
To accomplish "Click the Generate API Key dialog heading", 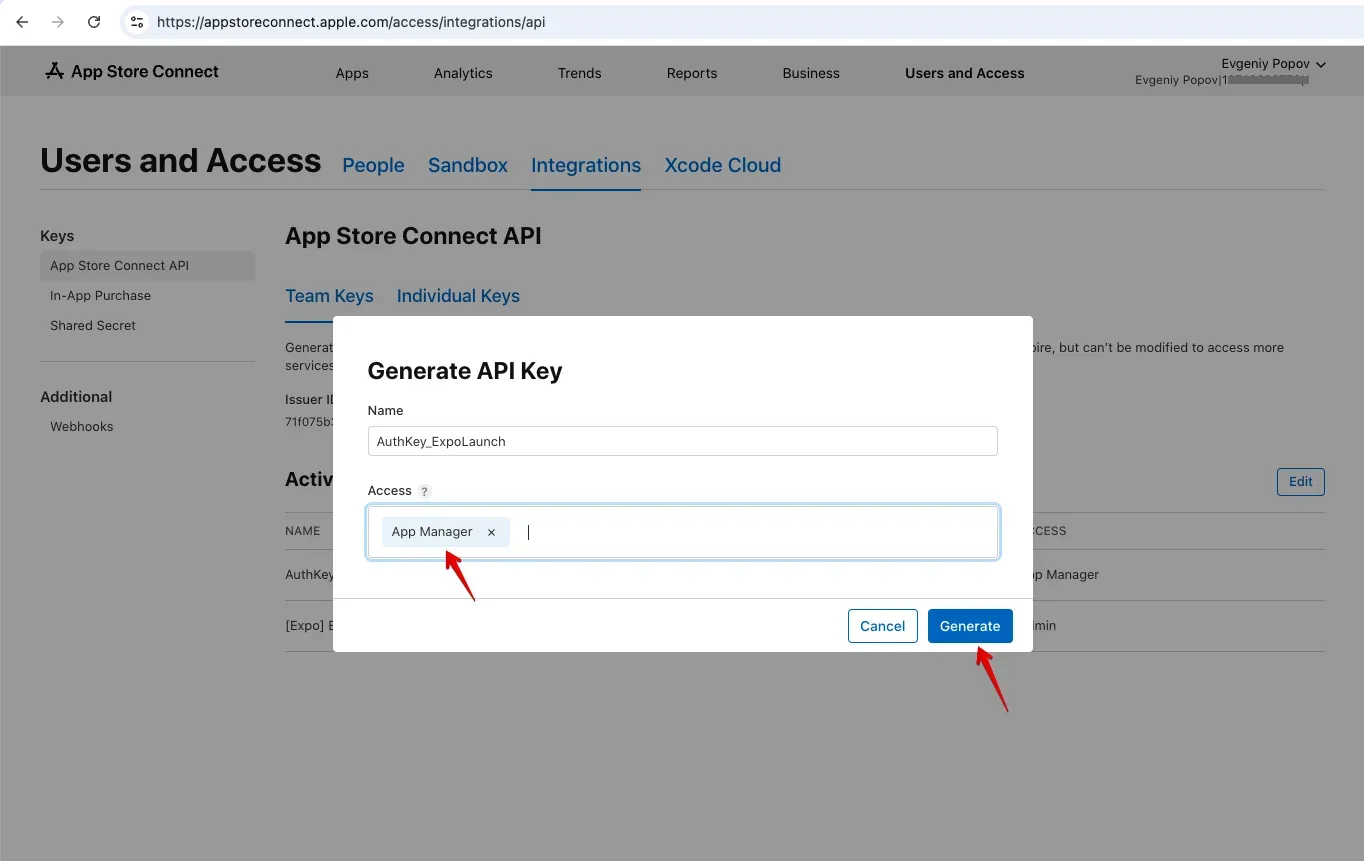I will pos(465,371).
